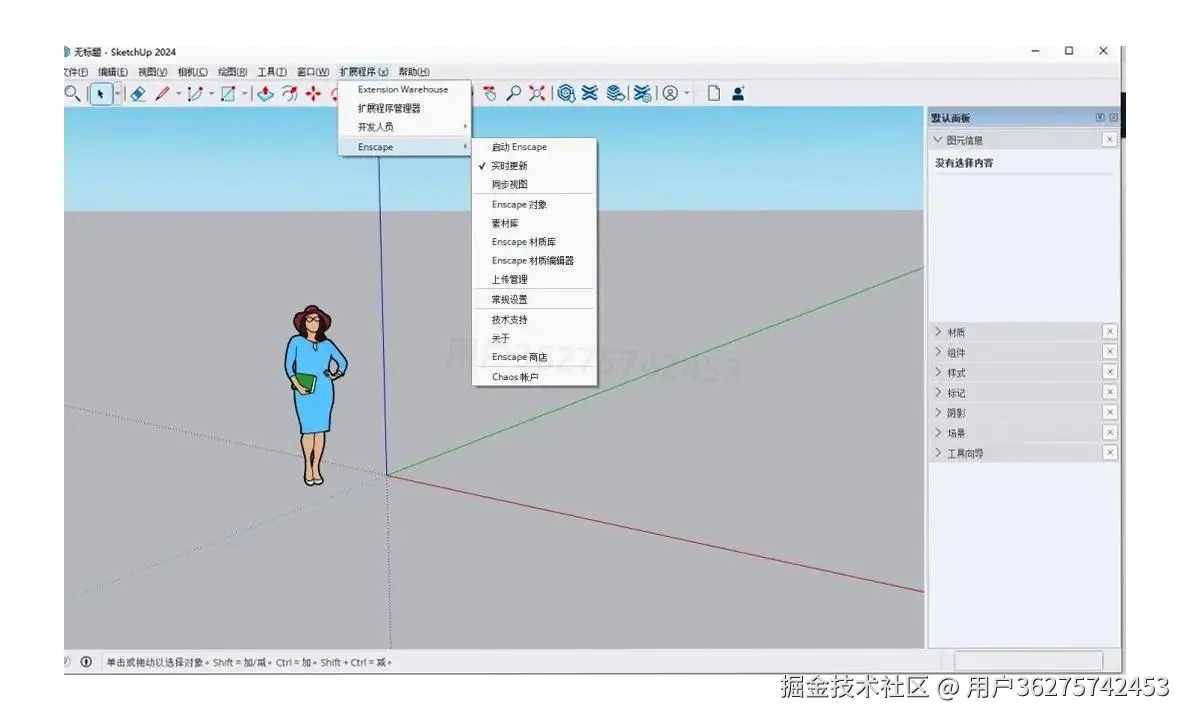Expand the 场景 panel section

(x=938, y=432)
